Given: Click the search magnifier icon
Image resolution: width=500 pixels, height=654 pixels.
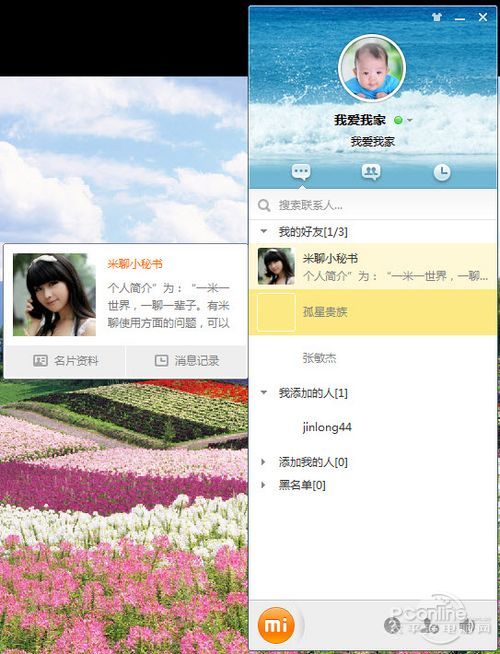Looking at the screenshot, I should tap(264, 205).
